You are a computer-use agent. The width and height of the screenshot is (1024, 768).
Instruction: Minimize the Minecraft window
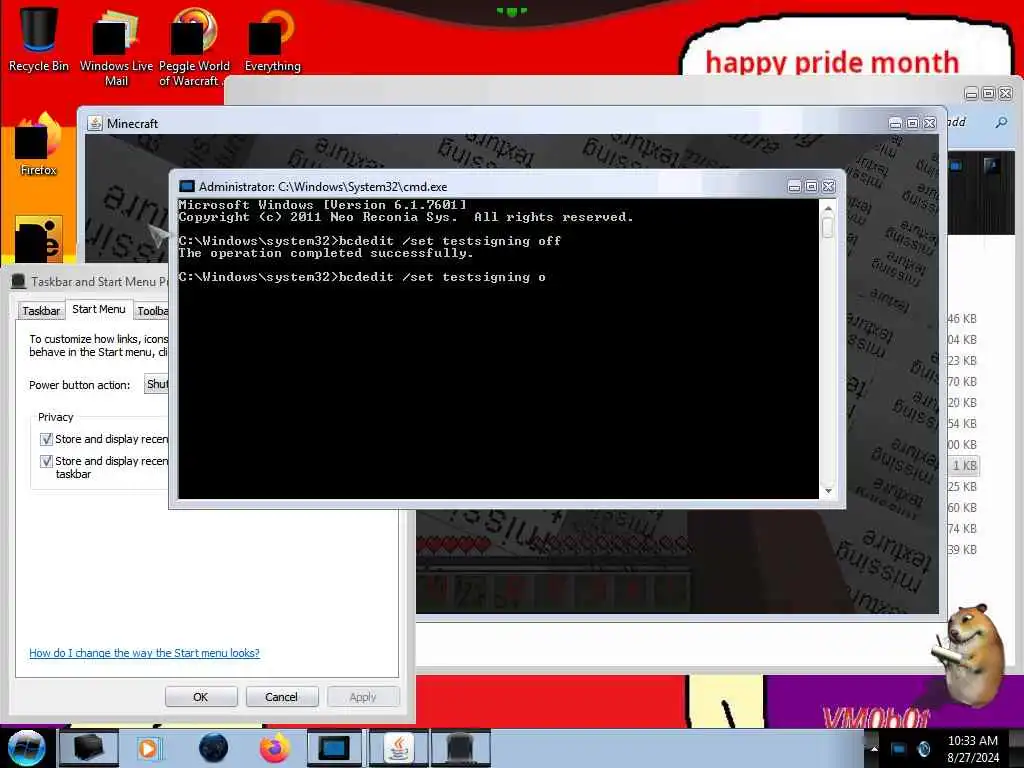point(895,123)
